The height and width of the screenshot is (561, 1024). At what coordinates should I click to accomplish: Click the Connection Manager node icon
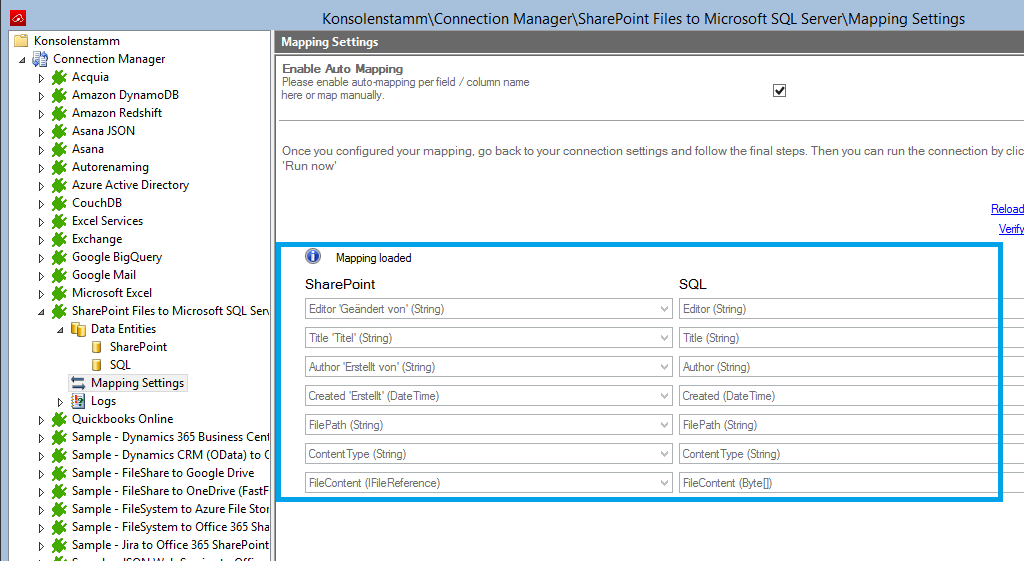point(40,59)
